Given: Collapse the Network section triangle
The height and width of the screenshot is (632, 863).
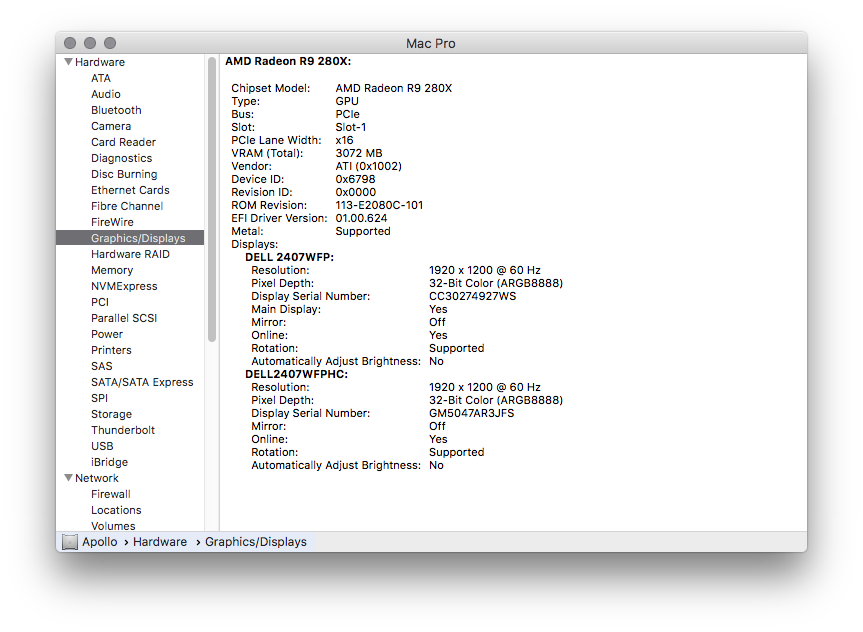Looking at the screenshot, I should [x=69, y=478].
